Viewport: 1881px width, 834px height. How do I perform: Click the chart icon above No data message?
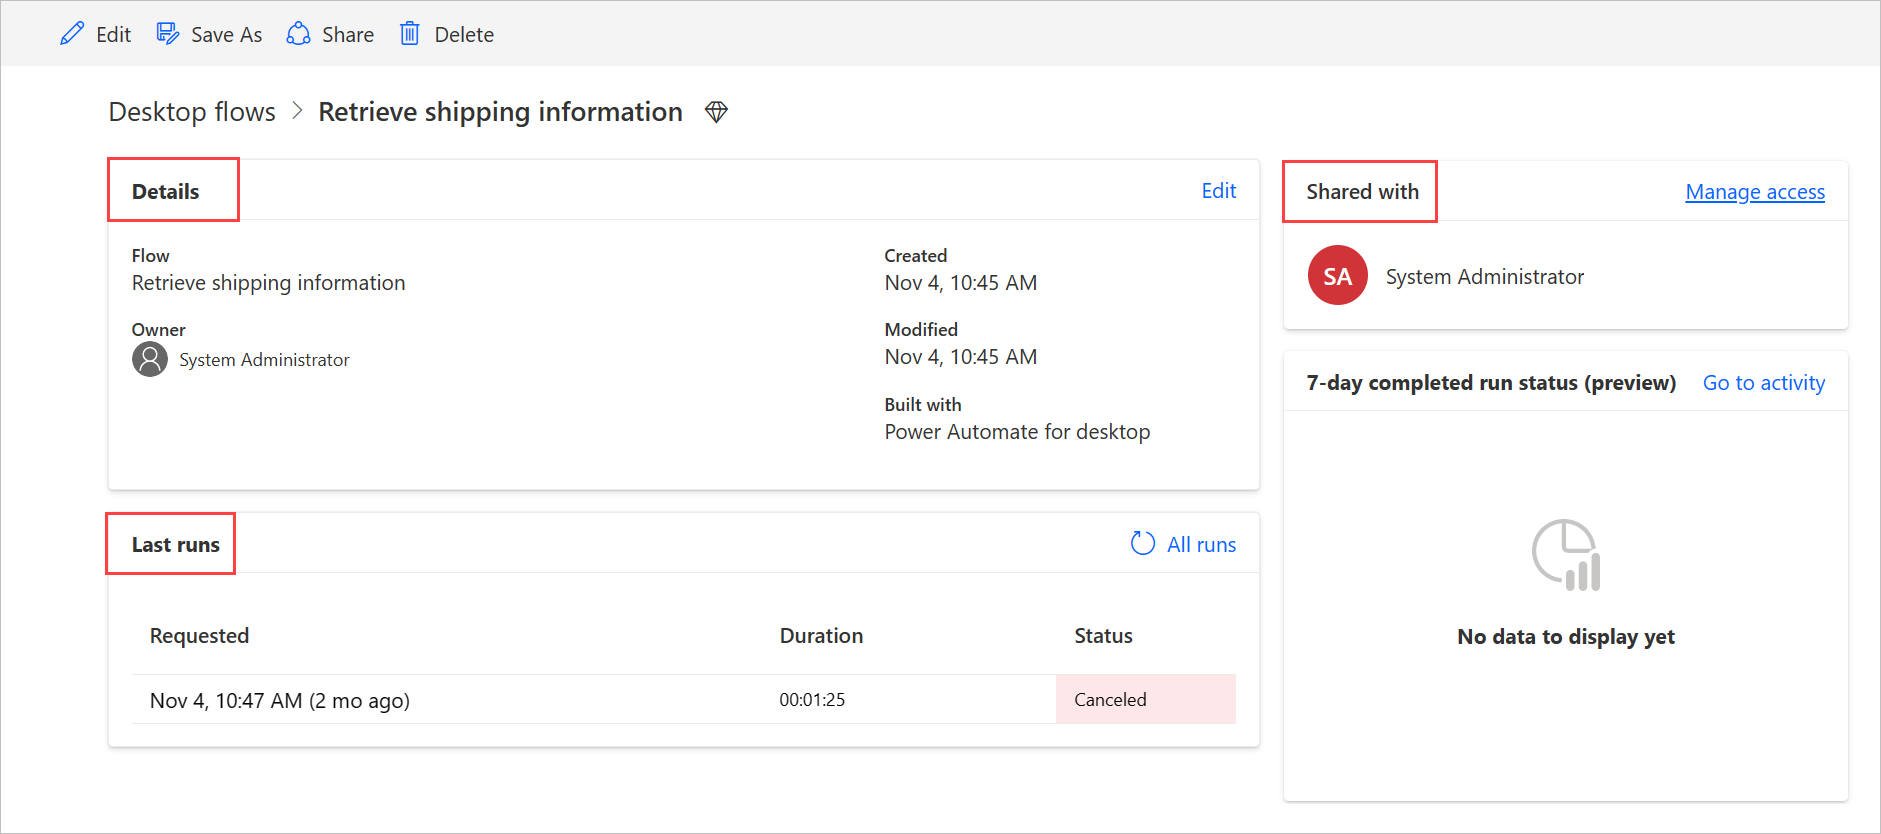coord(1566,555)
